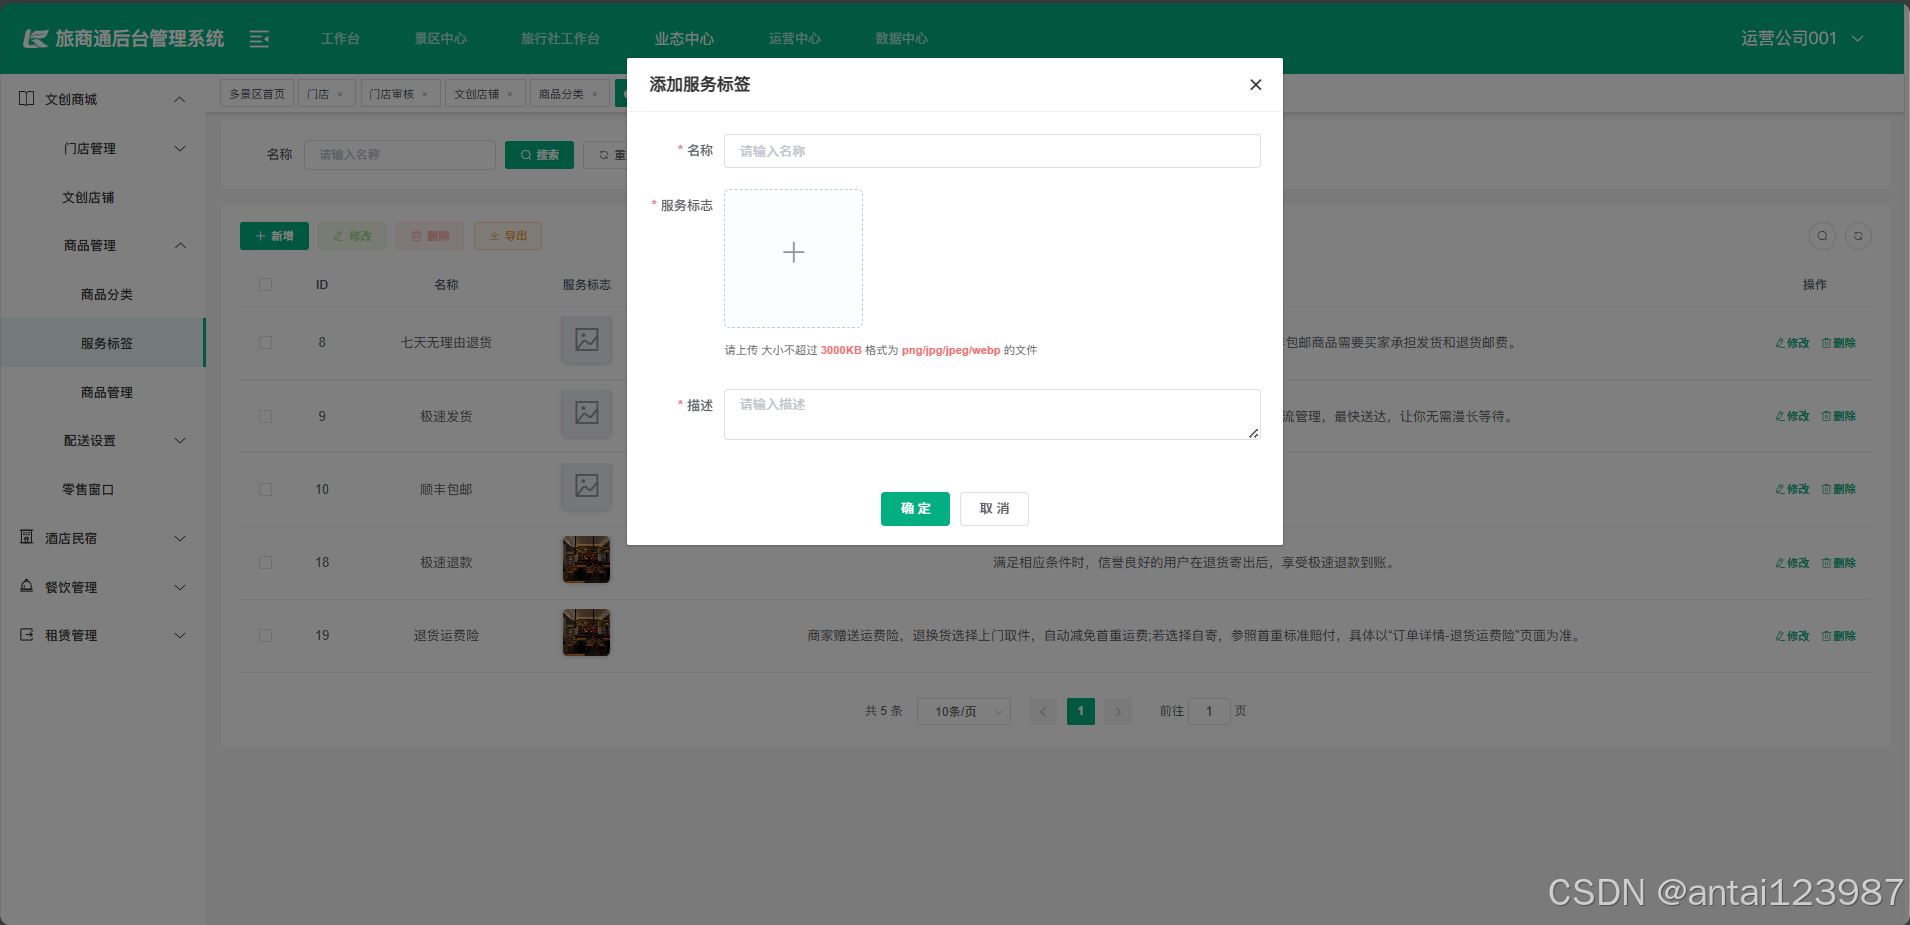
Task: Open 零售窗口 in the sidebar
Action: point(103,489)
